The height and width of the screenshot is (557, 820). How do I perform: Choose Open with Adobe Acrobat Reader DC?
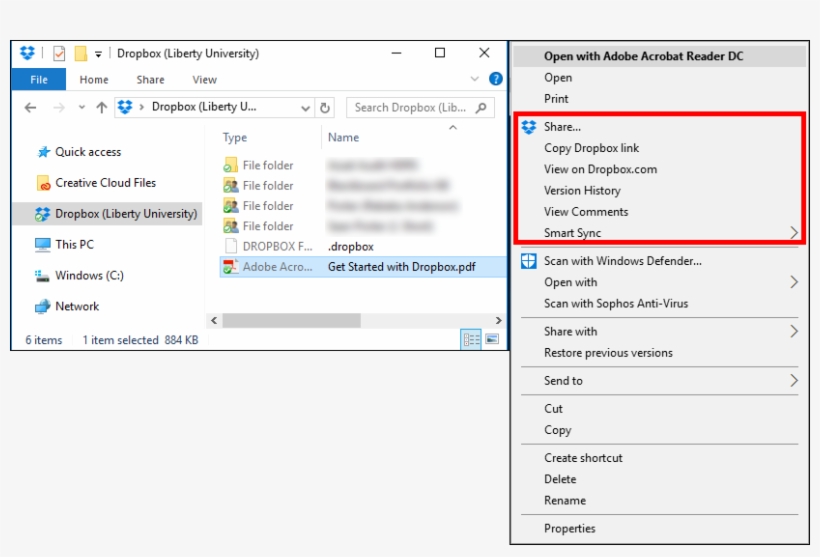point(660,56)
